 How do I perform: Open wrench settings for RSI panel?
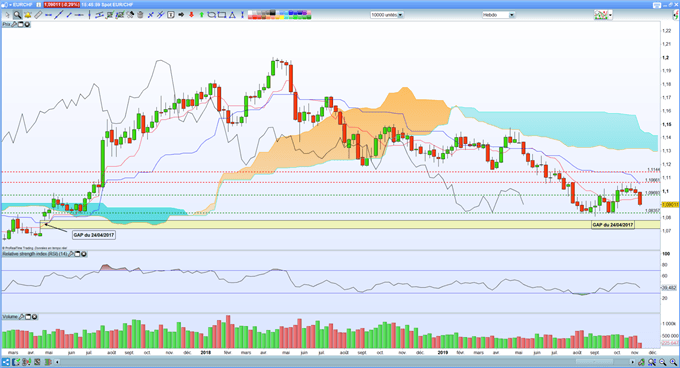71,254
